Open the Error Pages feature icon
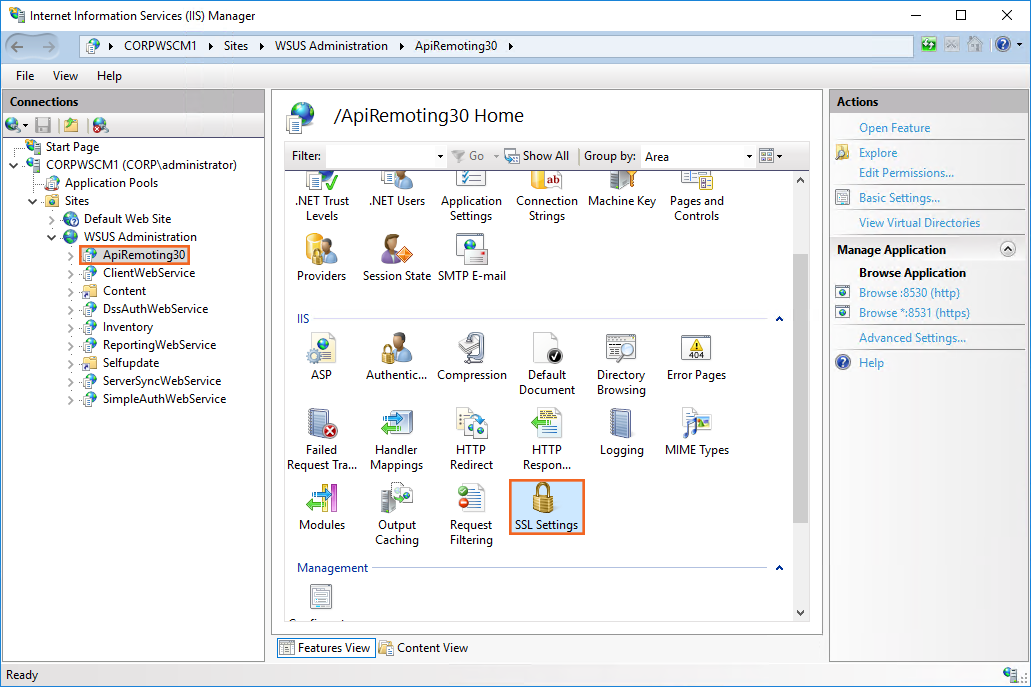 coord(696,358)
